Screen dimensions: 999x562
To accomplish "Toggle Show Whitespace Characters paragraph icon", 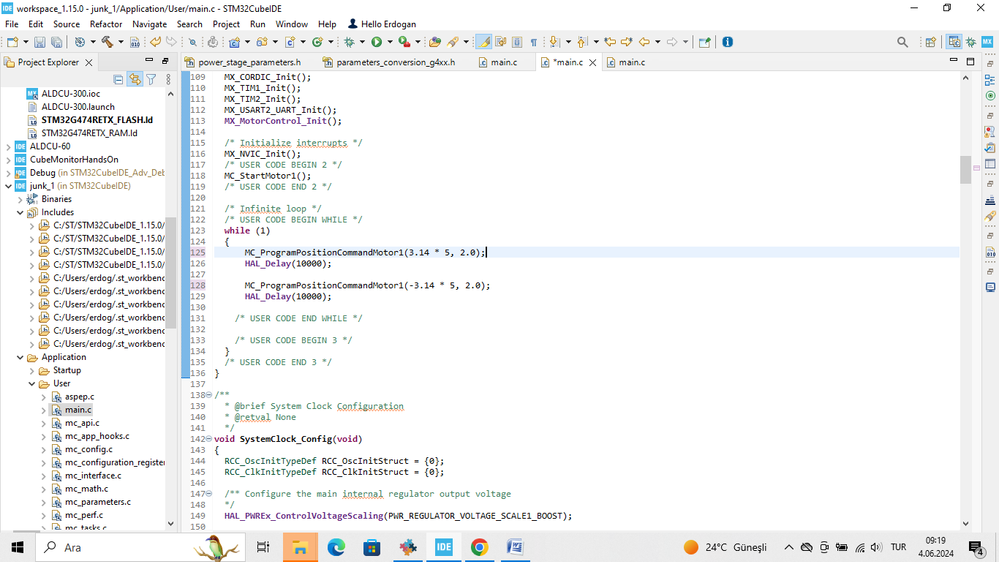I will 533,42.
